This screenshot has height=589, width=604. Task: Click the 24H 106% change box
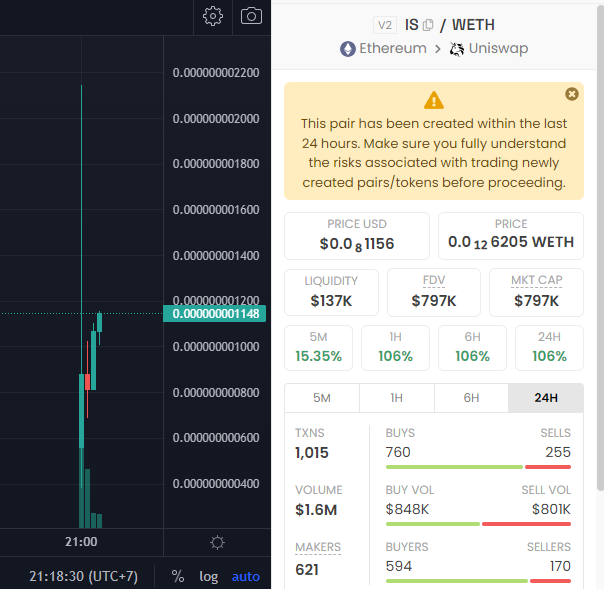(549, 348)
